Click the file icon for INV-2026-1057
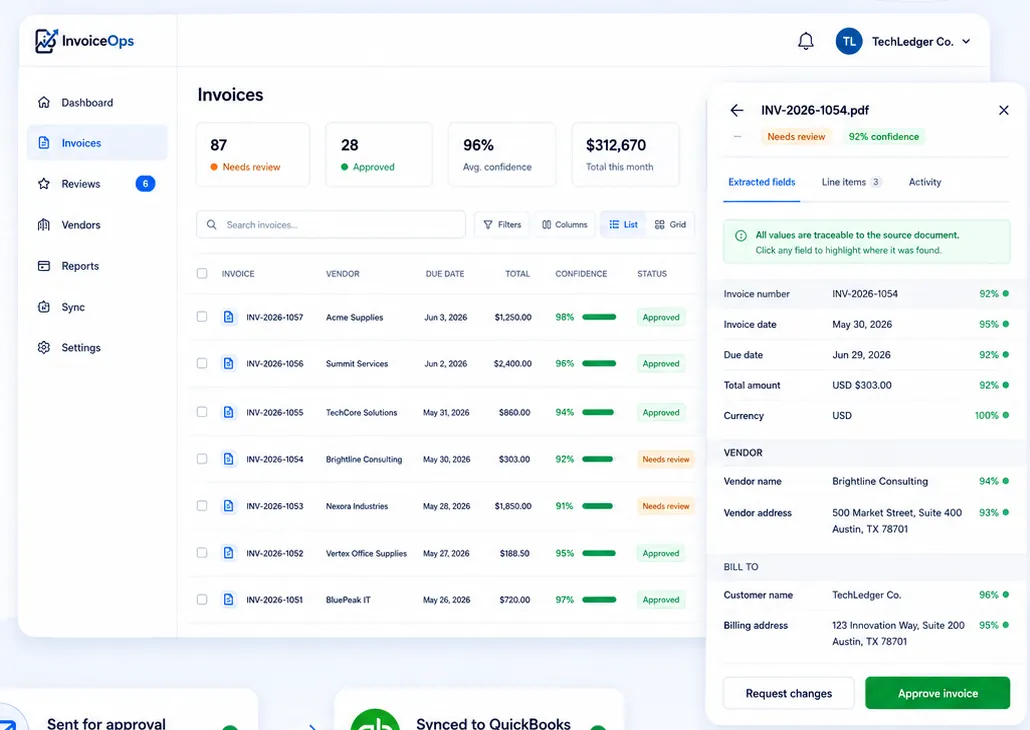Viewport: 1030px width, 730px height. pos(228,317)
